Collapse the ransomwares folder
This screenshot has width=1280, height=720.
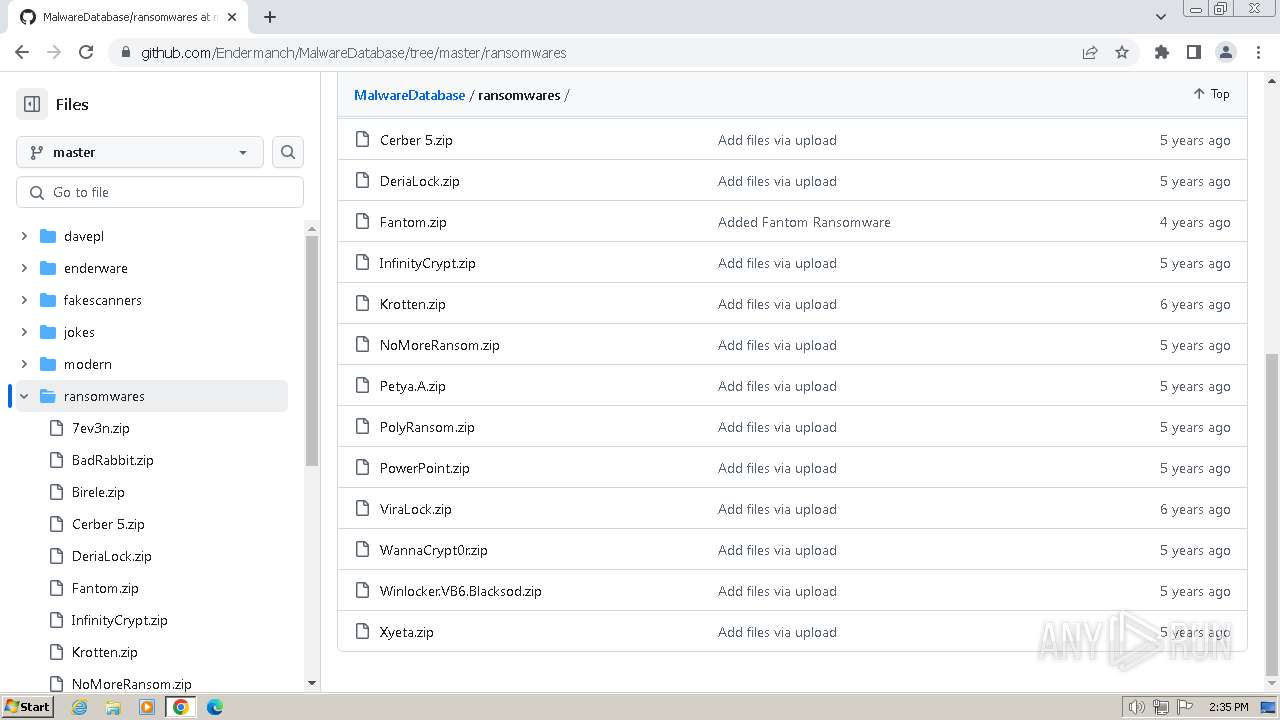click(x=24, y=396)
